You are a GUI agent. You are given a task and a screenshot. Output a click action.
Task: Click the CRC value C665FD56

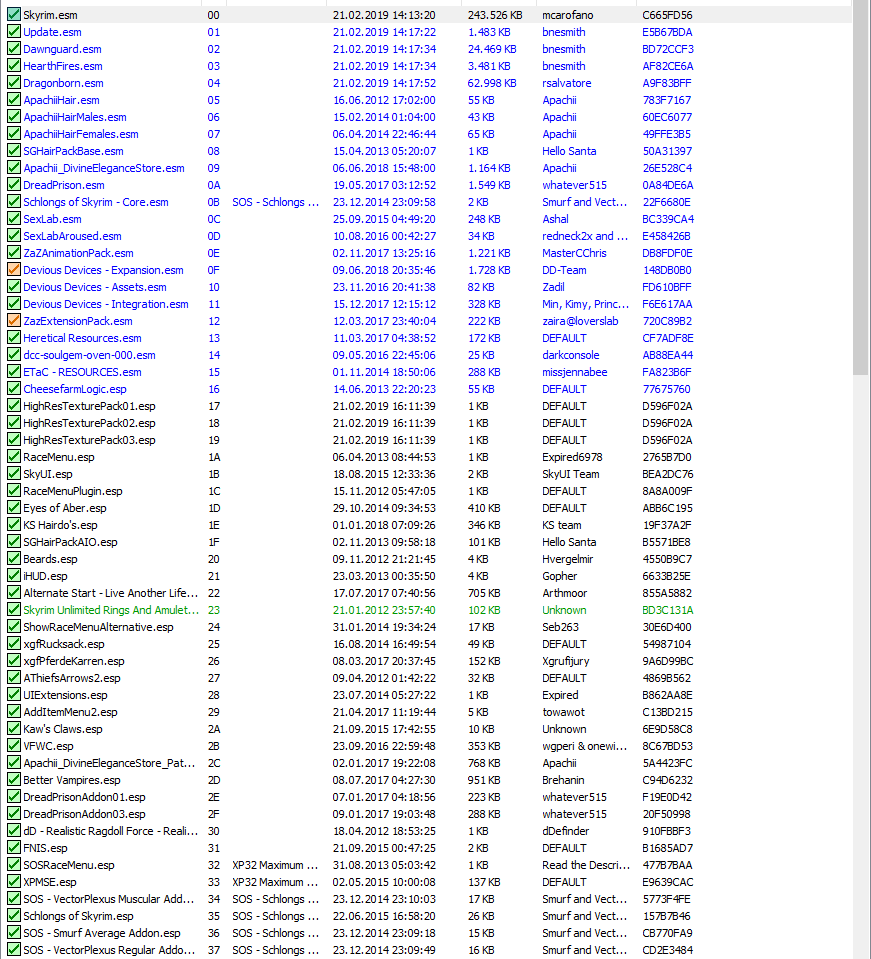pos(666,15)
